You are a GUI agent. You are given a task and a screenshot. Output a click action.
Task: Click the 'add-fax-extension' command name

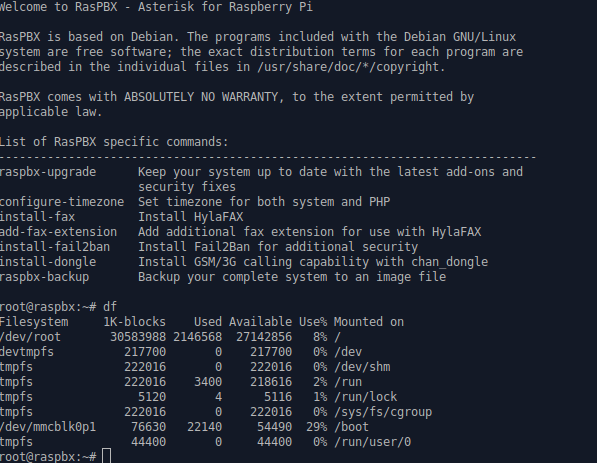tap(58, 232)
